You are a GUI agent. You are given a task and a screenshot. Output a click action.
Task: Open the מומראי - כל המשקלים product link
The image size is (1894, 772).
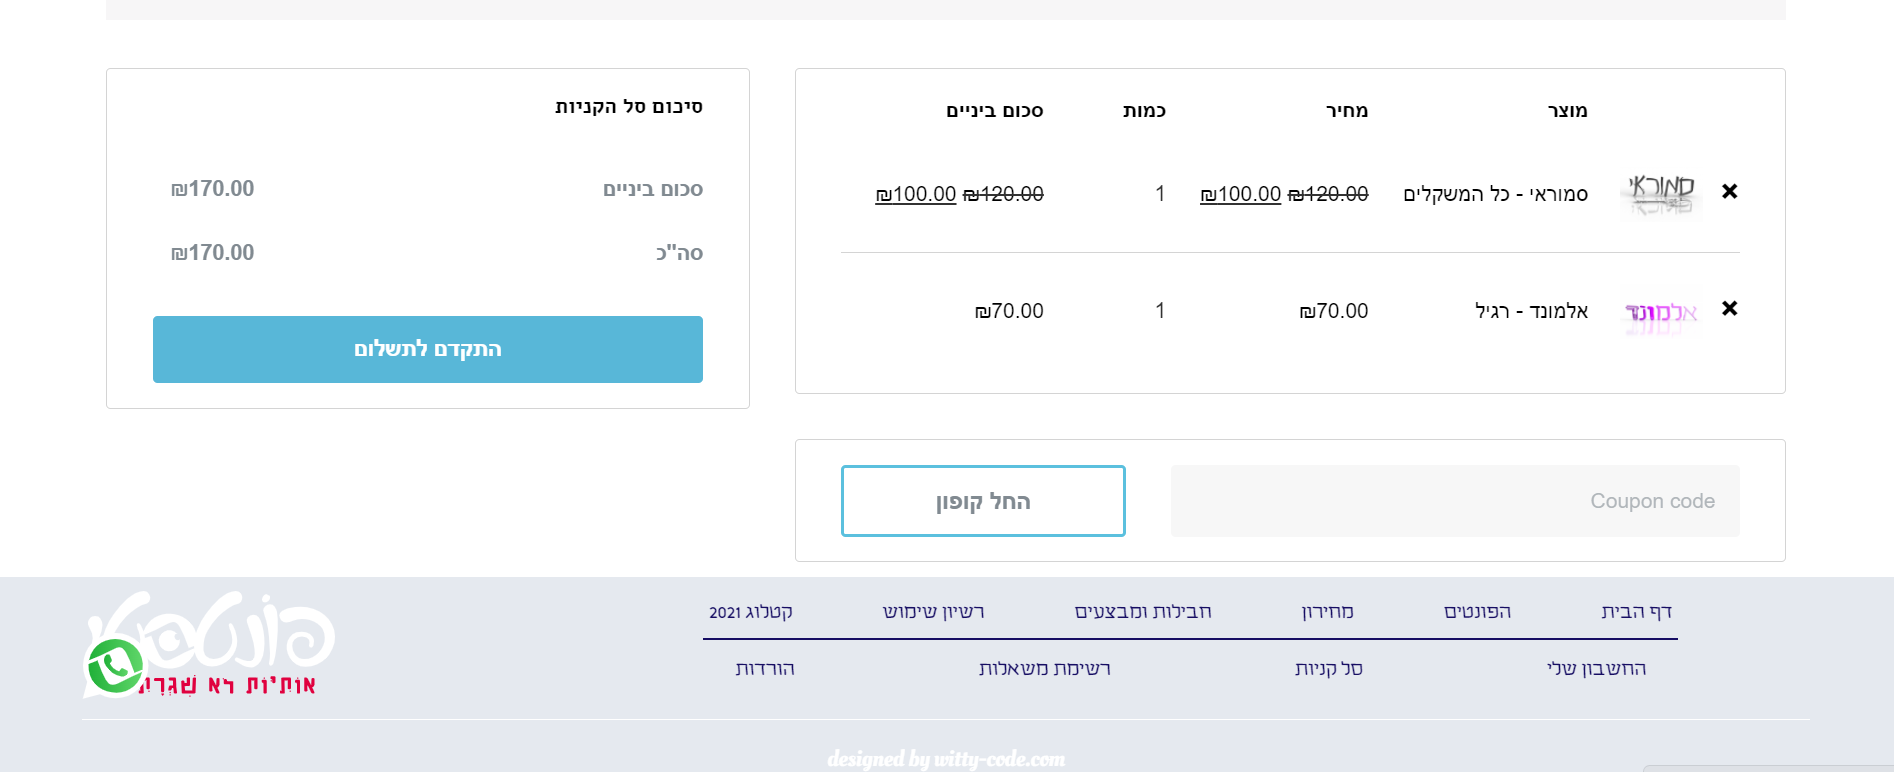1495,194
